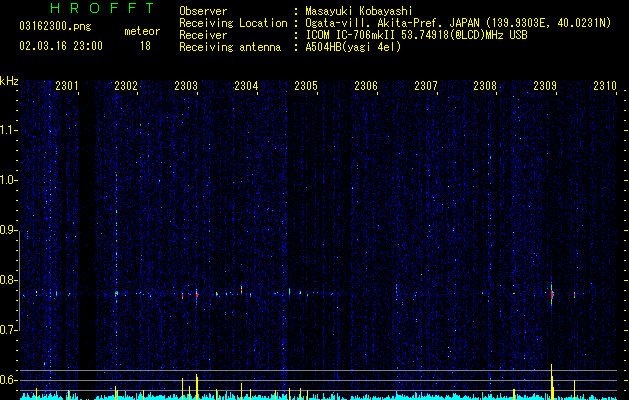Click the 'meteor' label
This screenshot has width=629, height=400.
click(142, 31)
